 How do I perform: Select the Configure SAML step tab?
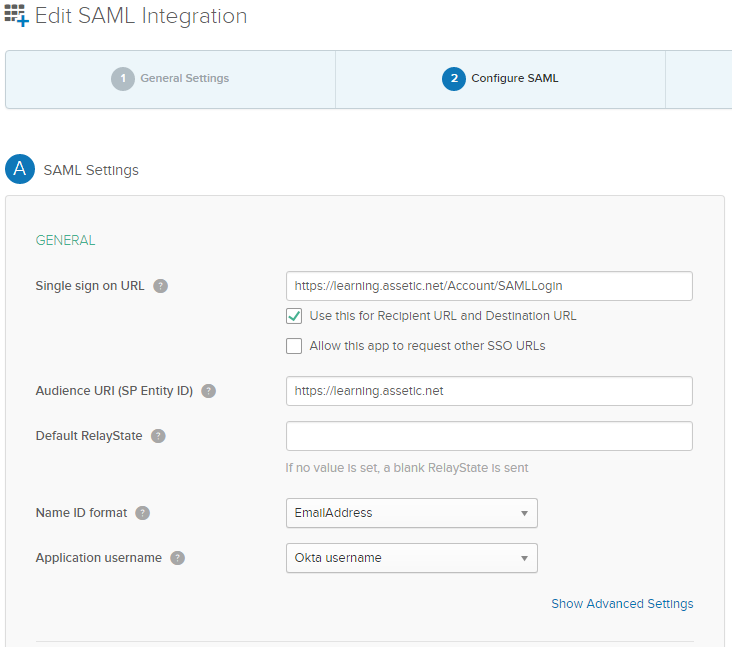pos(500,79)
